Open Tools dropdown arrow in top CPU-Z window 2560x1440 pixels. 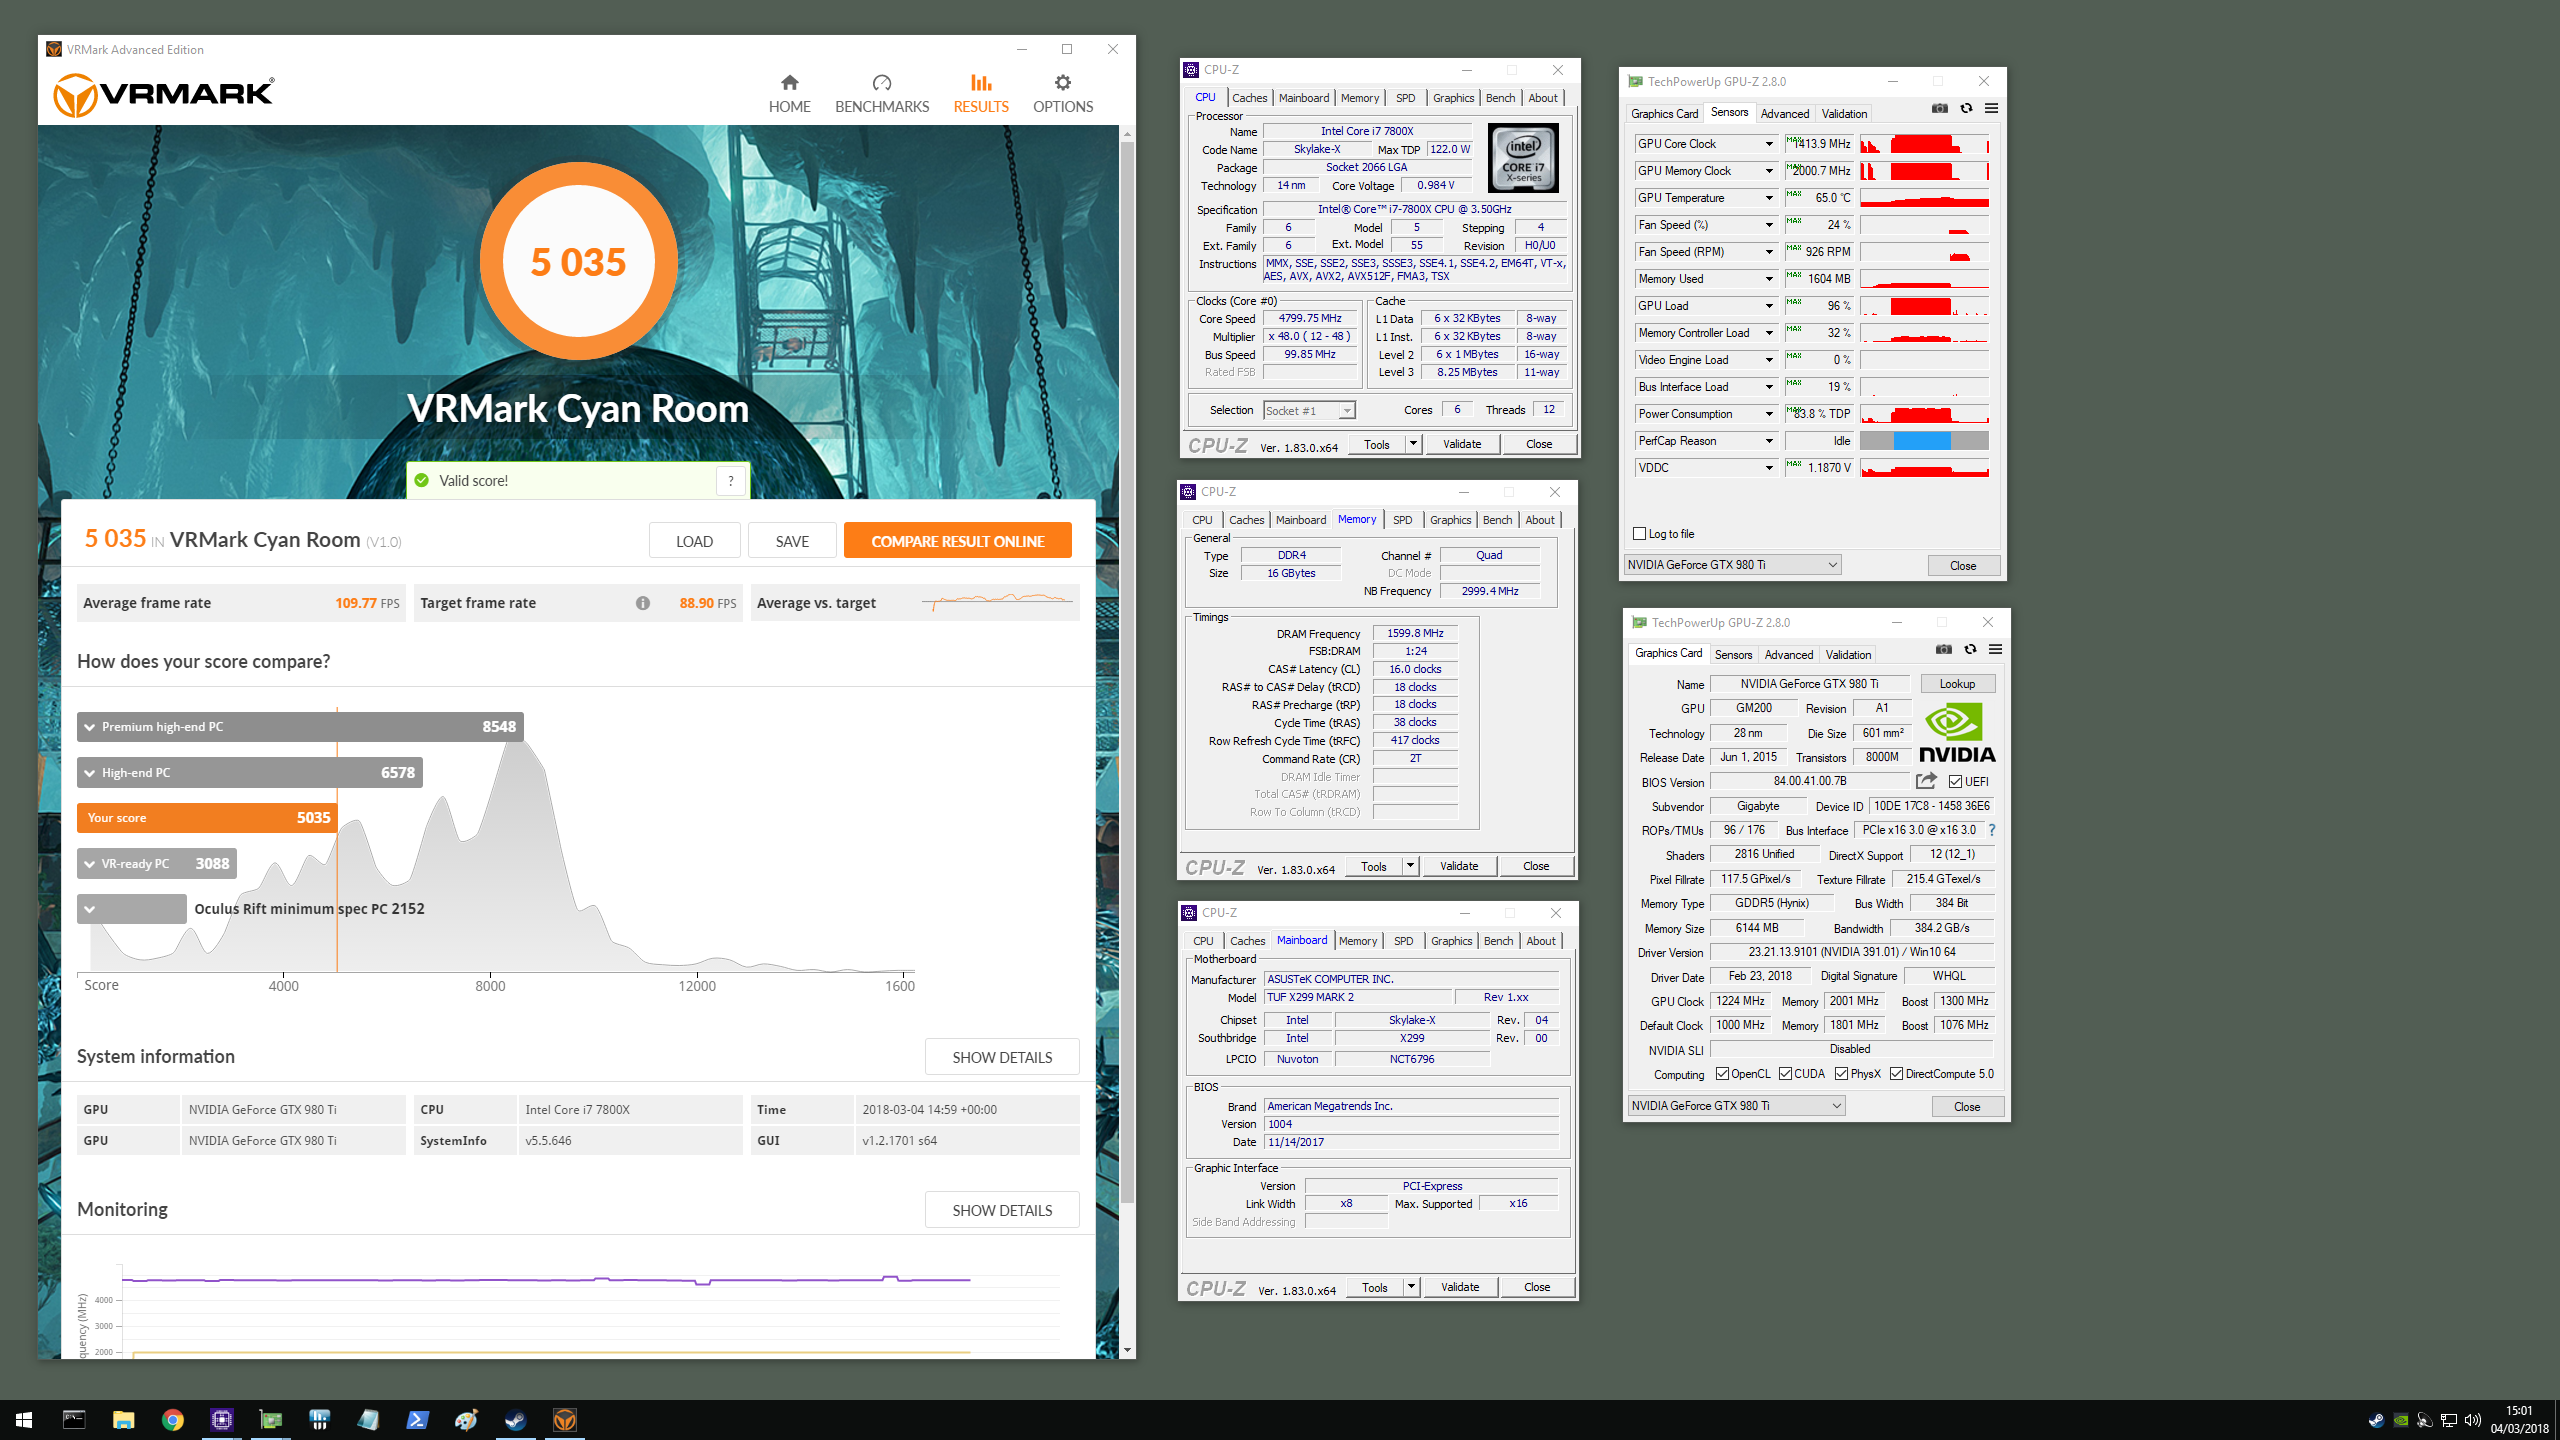click(1413, 444)
